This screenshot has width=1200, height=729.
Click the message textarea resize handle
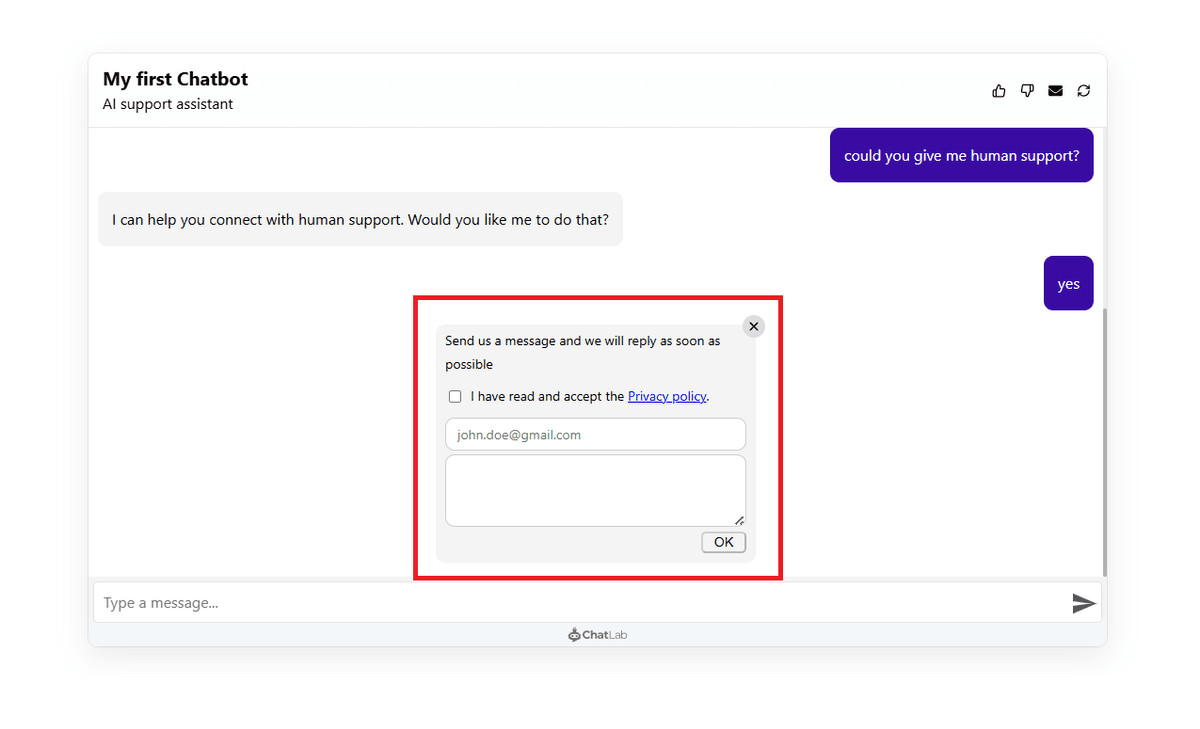(739, 520)
